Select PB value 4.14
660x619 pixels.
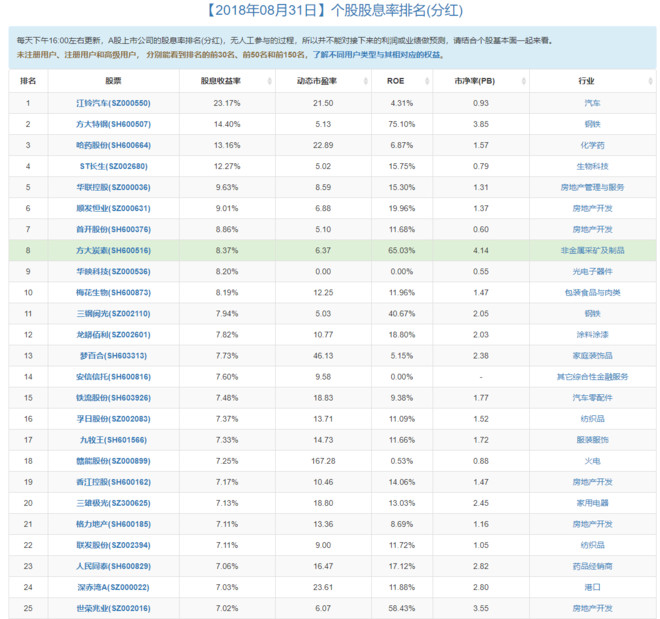click(x=481, y=250)
